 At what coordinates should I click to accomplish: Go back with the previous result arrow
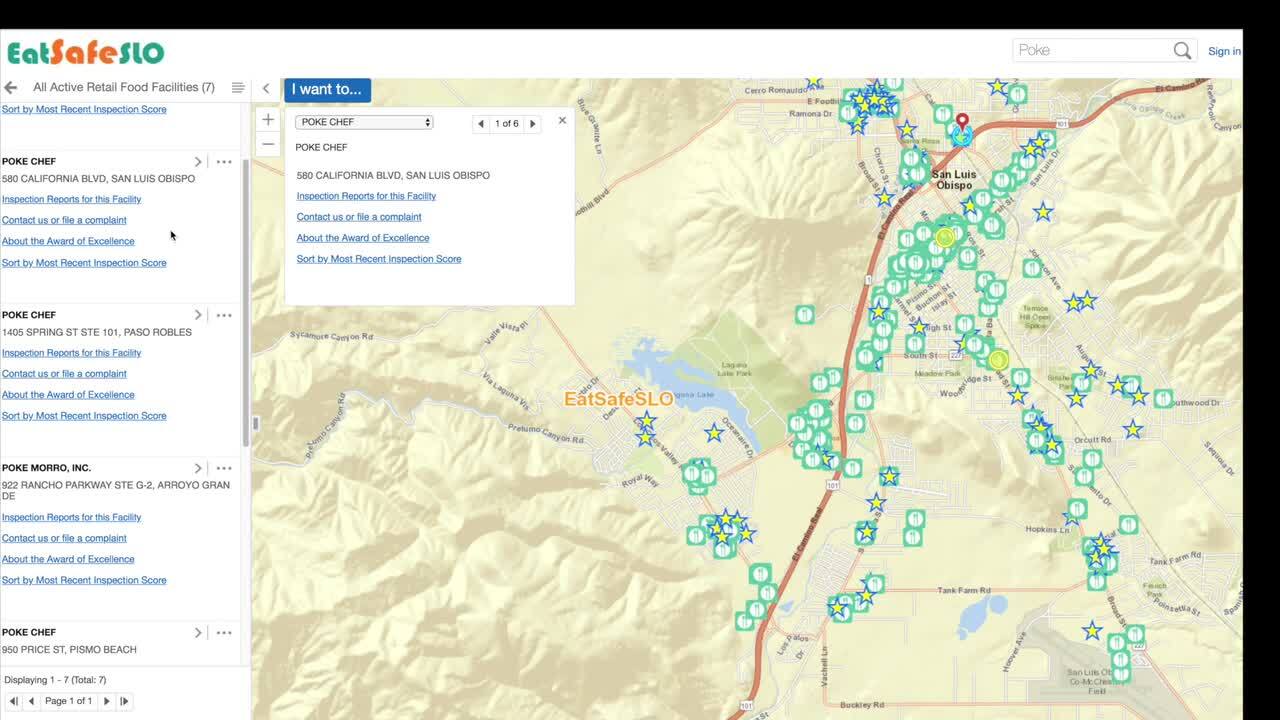pyautogui.click(x=481, y=123)
